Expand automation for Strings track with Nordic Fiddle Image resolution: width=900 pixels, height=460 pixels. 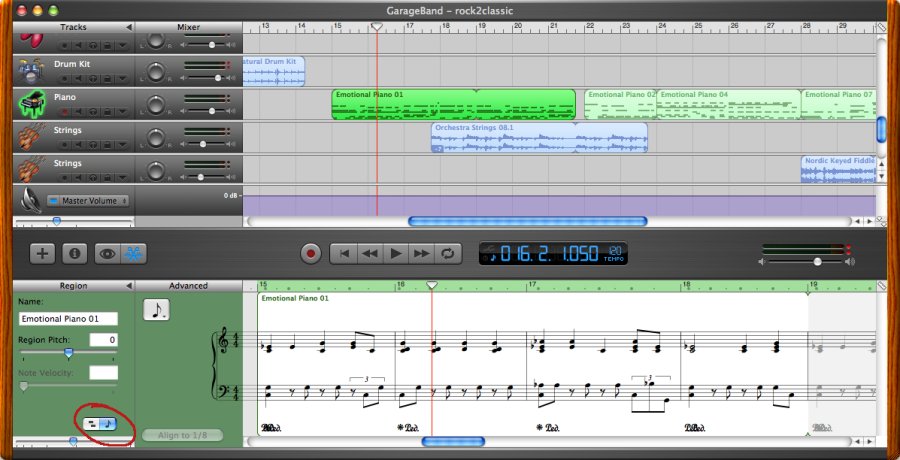pos(121,177)
